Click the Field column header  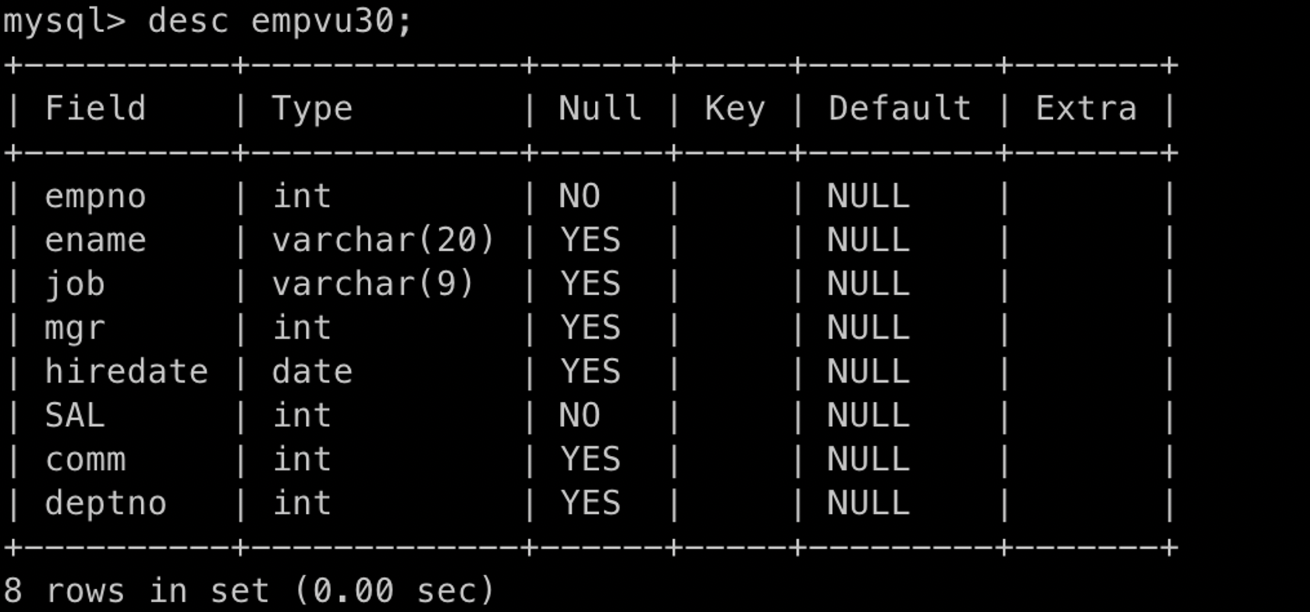point(95,108)
